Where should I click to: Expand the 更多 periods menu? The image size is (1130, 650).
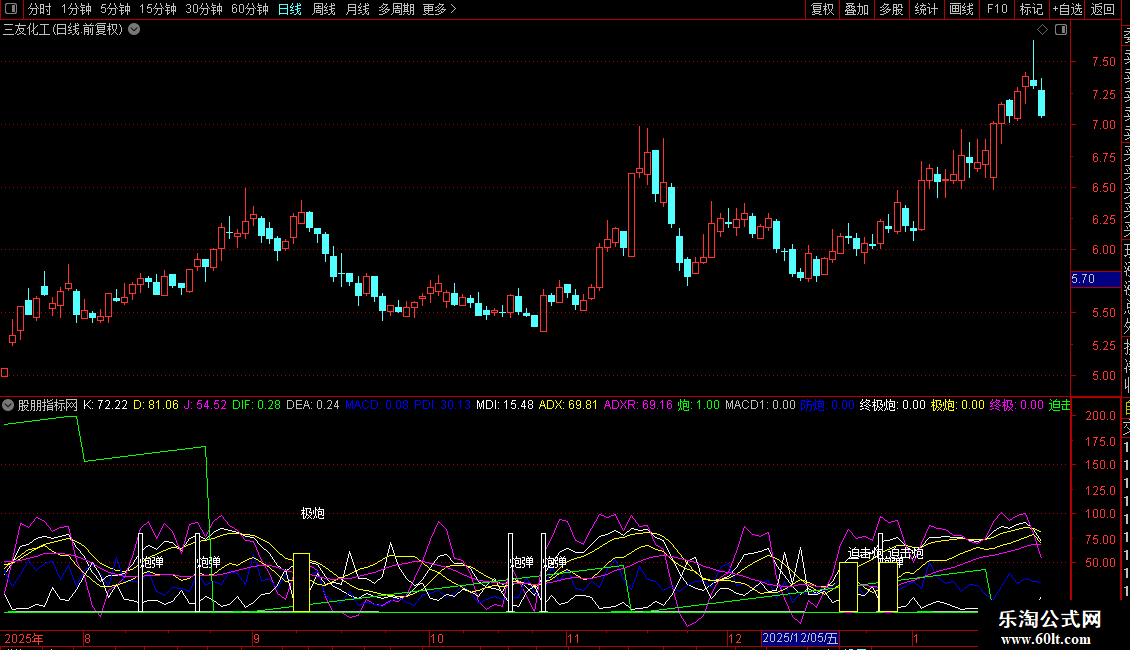tap(439, 9)
